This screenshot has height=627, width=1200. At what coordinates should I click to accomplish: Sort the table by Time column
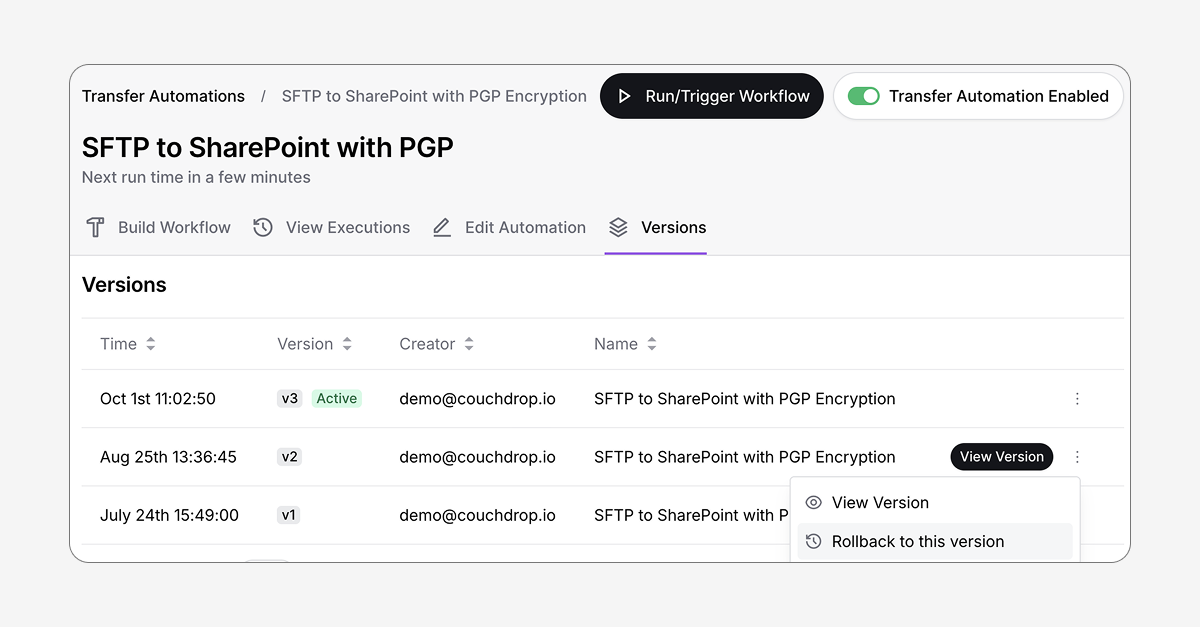[x=150, y=344]
